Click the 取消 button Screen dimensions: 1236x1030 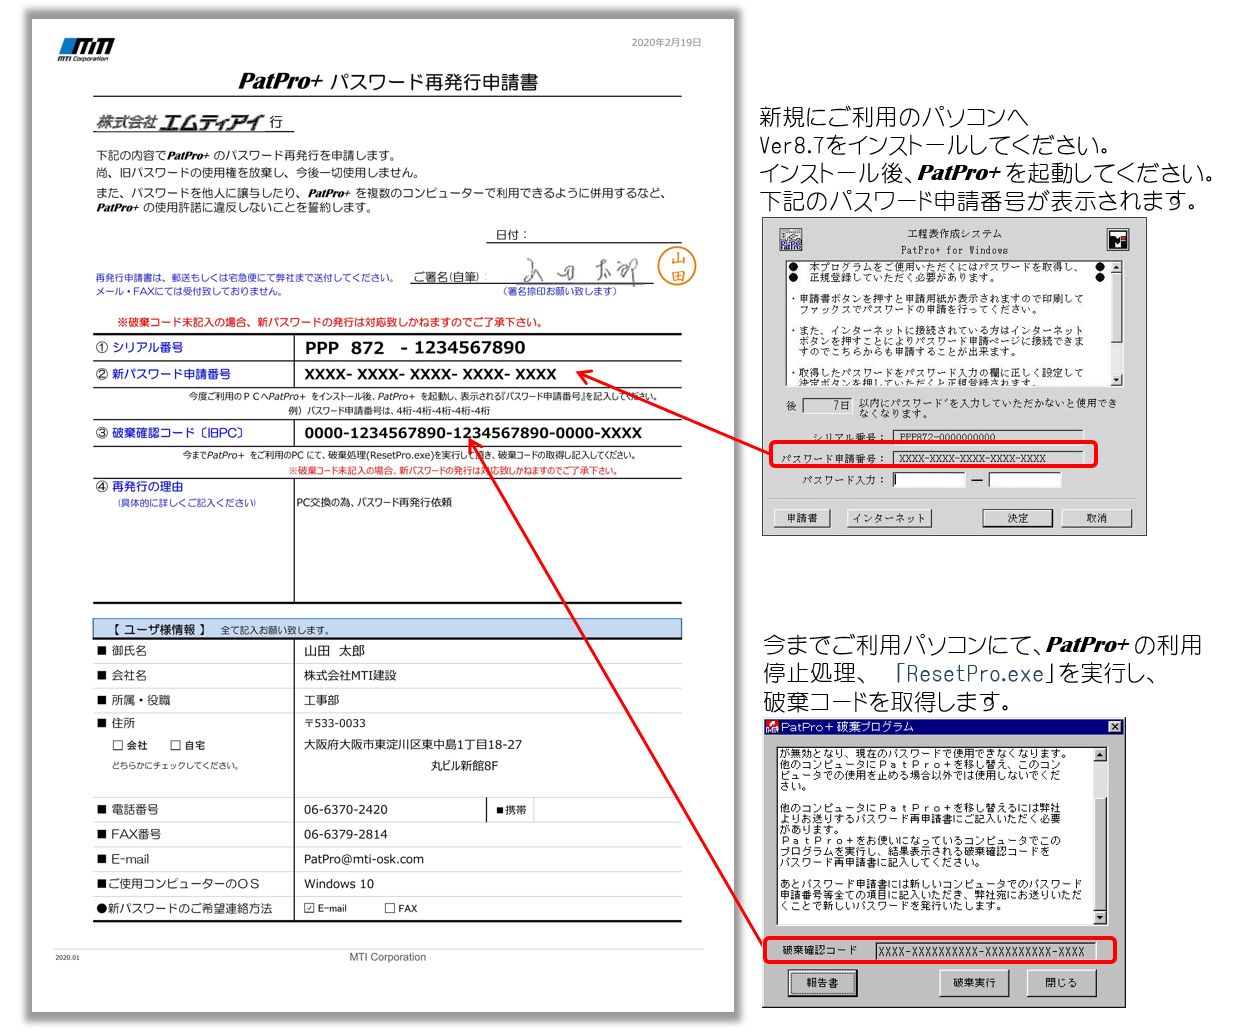(x=1097, y=518)
